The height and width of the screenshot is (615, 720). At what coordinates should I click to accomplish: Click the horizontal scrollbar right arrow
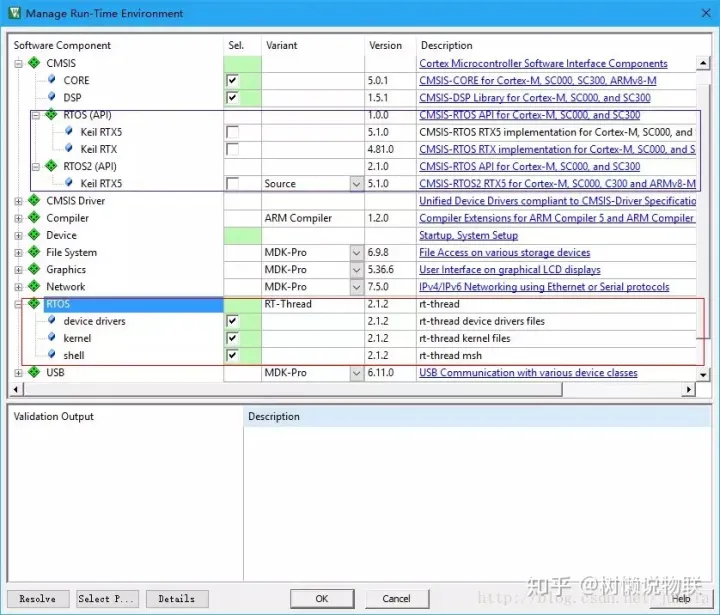(x=688, y=389)
